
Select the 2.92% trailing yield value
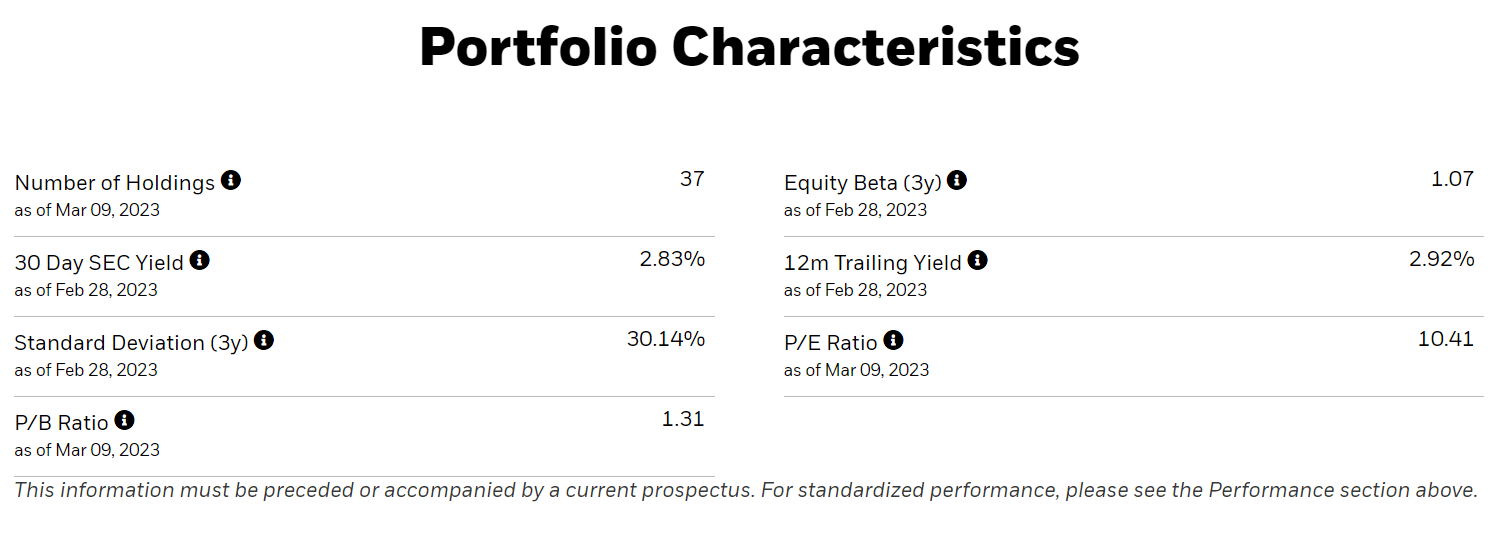pyautogui.click(x=1442, y=260)
